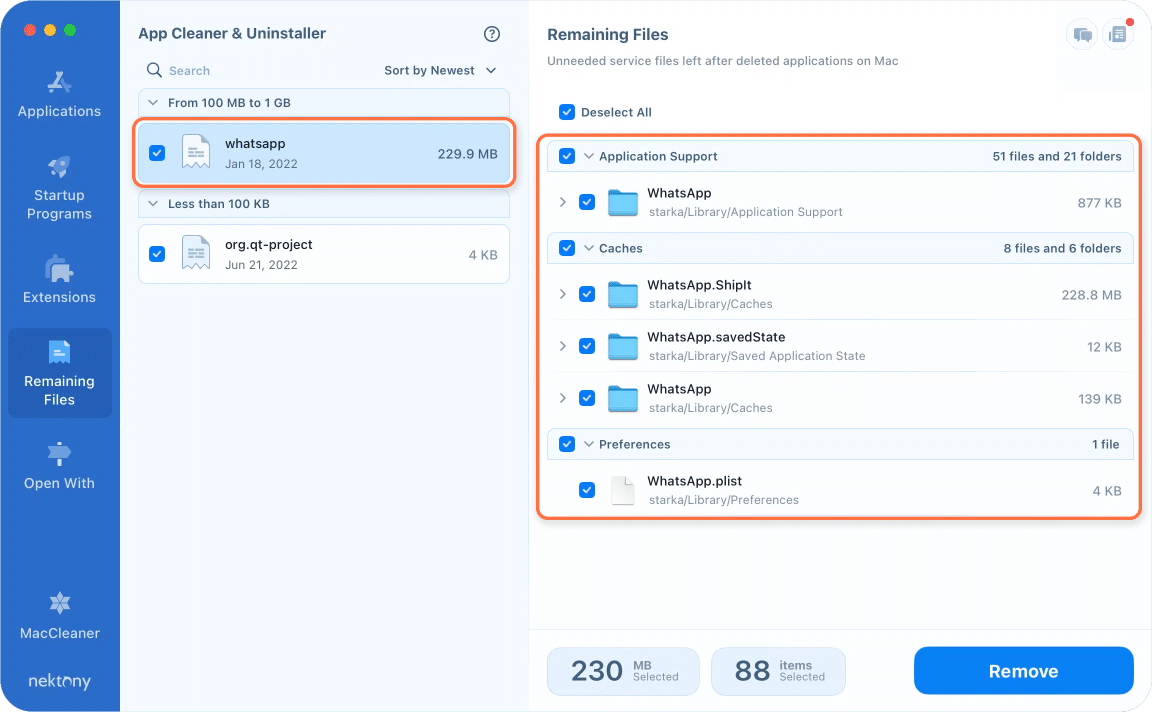Open the chat feedback icon
Viewport: 1152px width, 712px height.
[1081, 35]
